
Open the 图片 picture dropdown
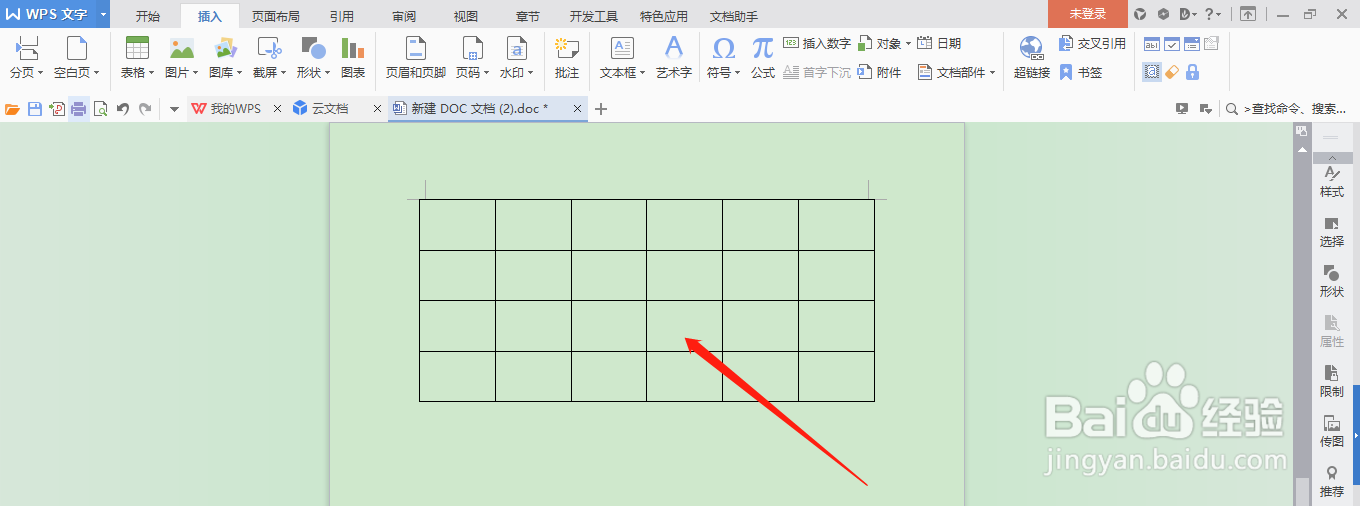182,59
